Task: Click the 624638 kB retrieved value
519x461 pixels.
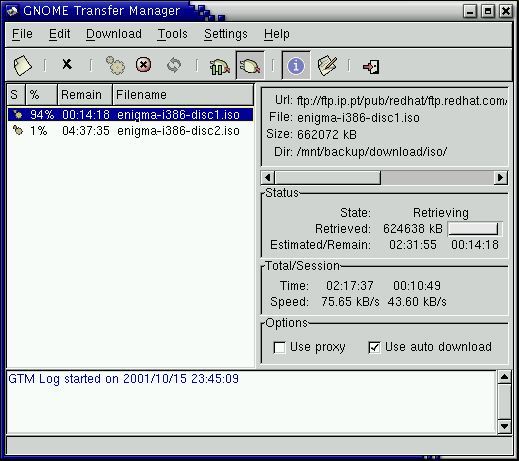Action: (413, 229)
